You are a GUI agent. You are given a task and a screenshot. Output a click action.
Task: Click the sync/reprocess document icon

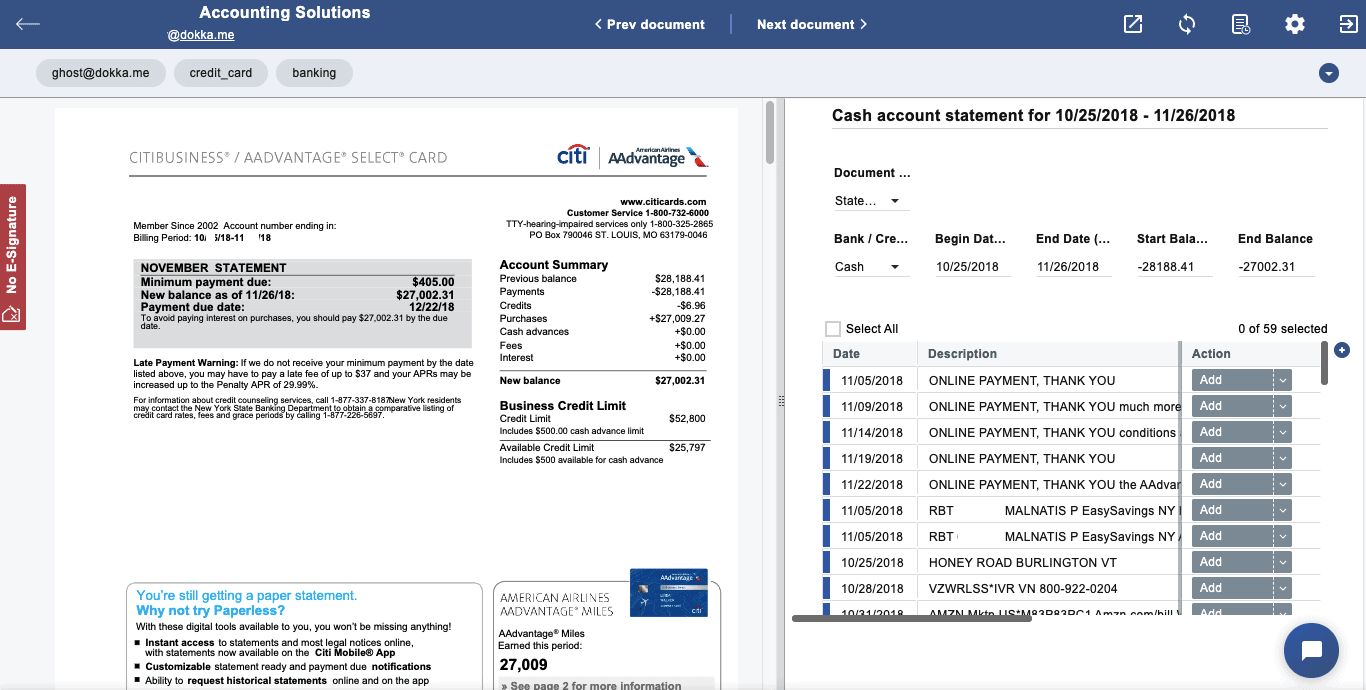(1187, 23)
